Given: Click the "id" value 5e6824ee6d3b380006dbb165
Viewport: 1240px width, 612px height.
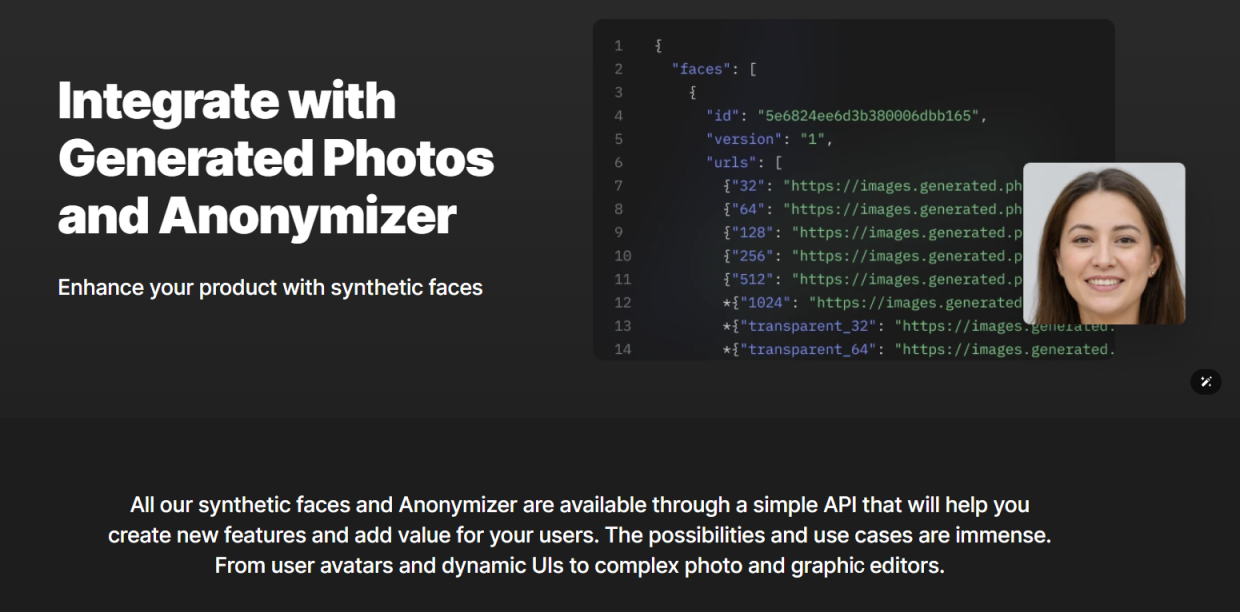Looking at the screenshot, I should click(869, 116).
